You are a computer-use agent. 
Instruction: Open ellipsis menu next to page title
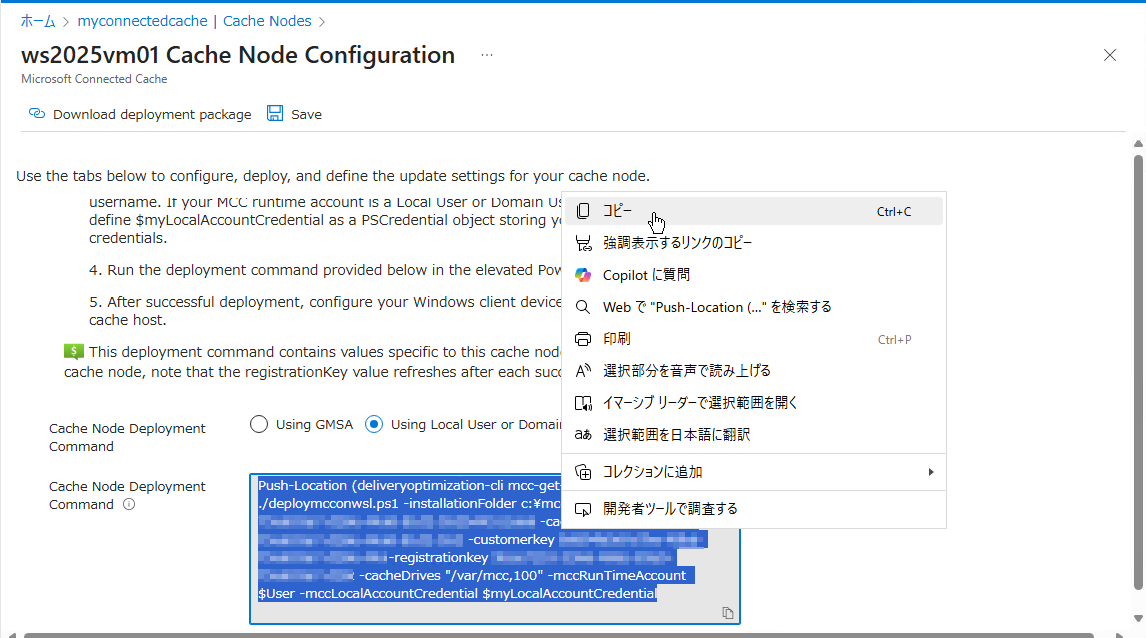[487, 55]
